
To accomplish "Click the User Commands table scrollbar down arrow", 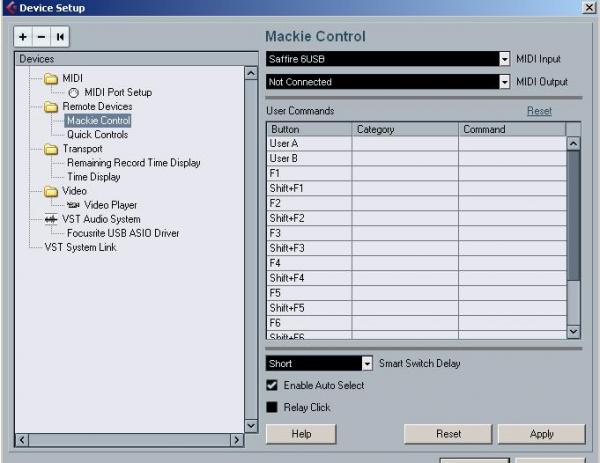I will coord(573,331).
